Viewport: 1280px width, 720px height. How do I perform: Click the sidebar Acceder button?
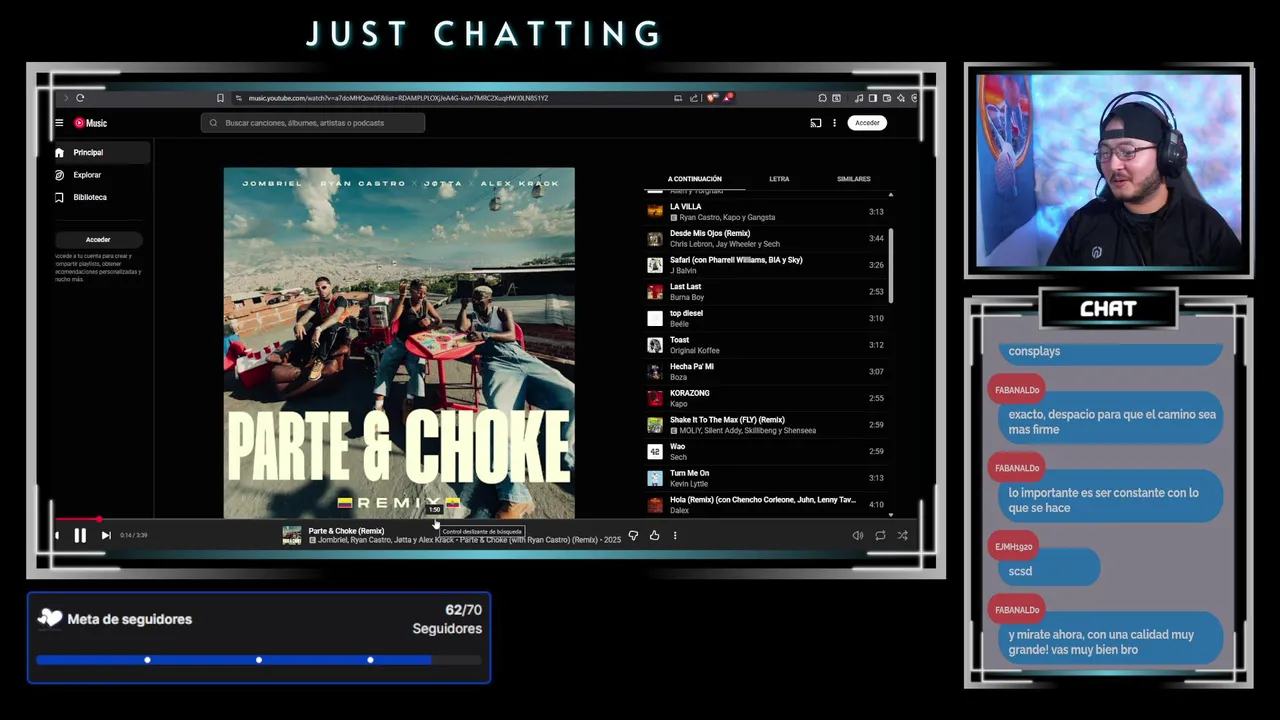pos(98,240)
